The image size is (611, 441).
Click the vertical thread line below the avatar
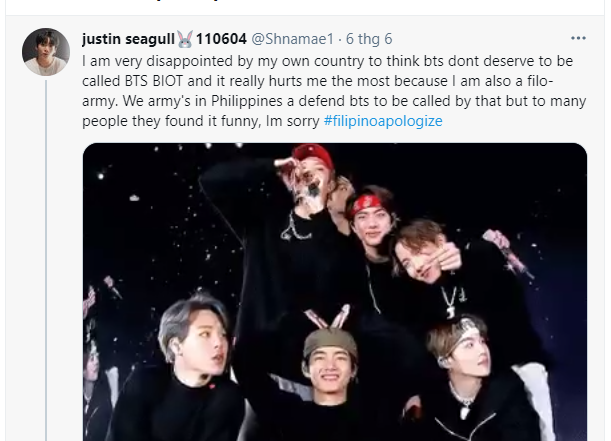click(46, 260)
